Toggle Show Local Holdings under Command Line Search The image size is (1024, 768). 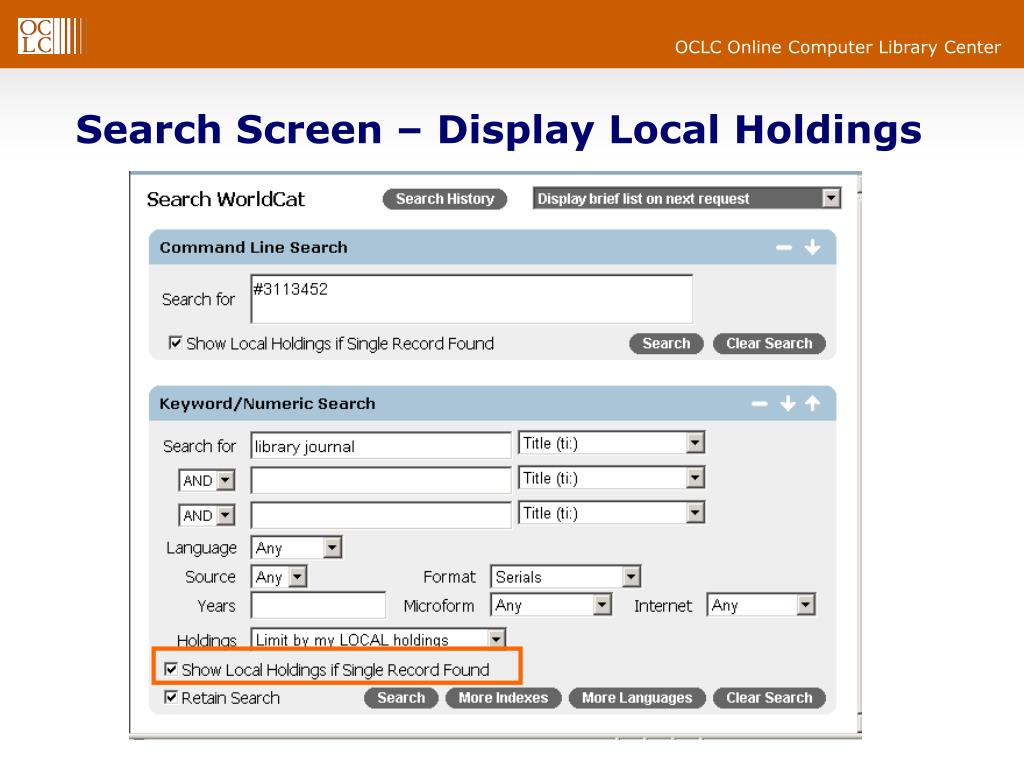click(x=175, y=343)
